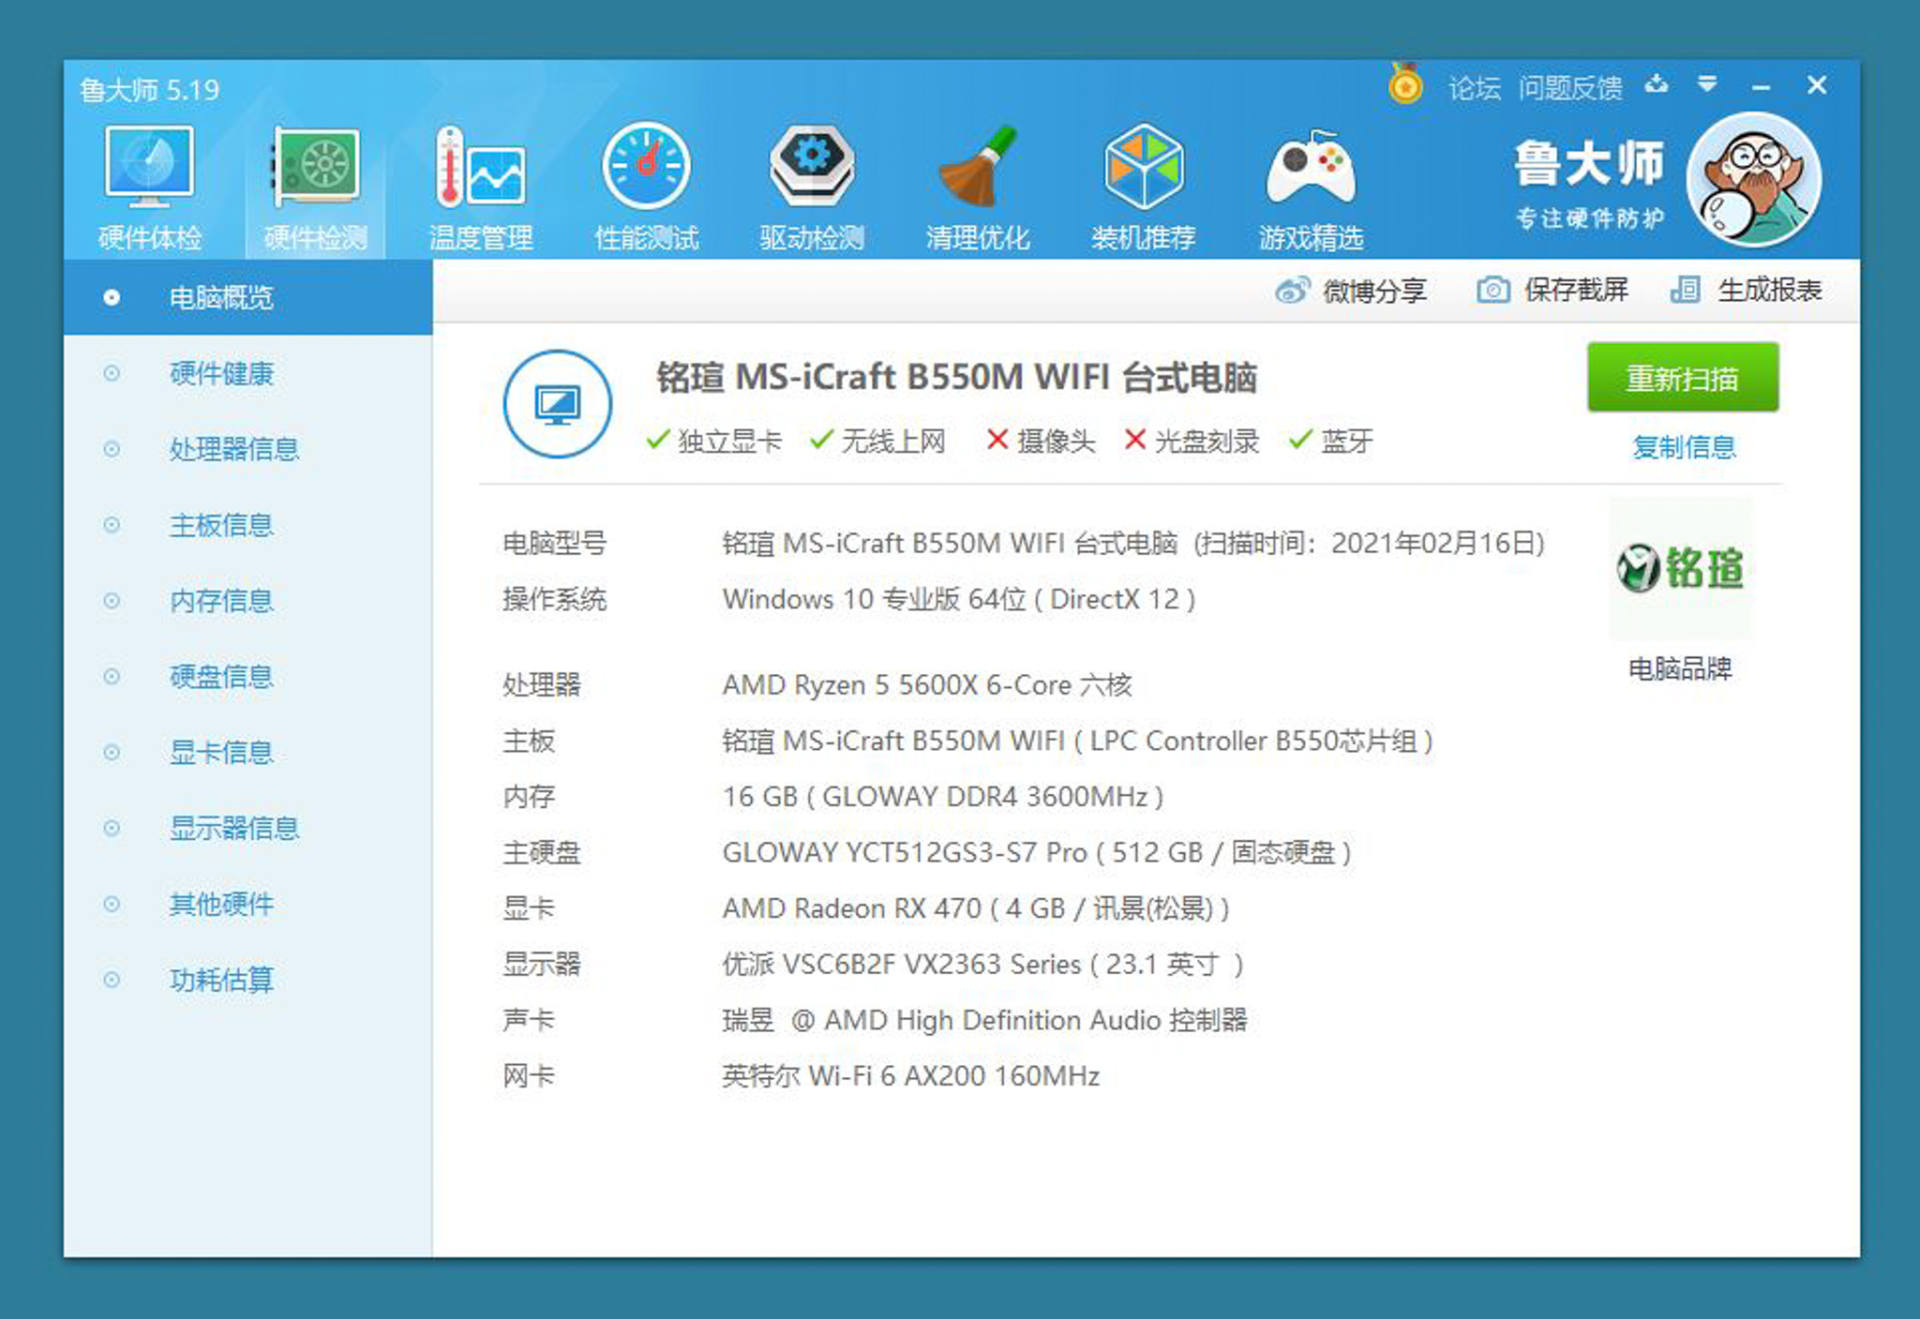Click bullet icon beside 硬件健康
Viewport: 1920px width, 1319px height.
point(112,373)
